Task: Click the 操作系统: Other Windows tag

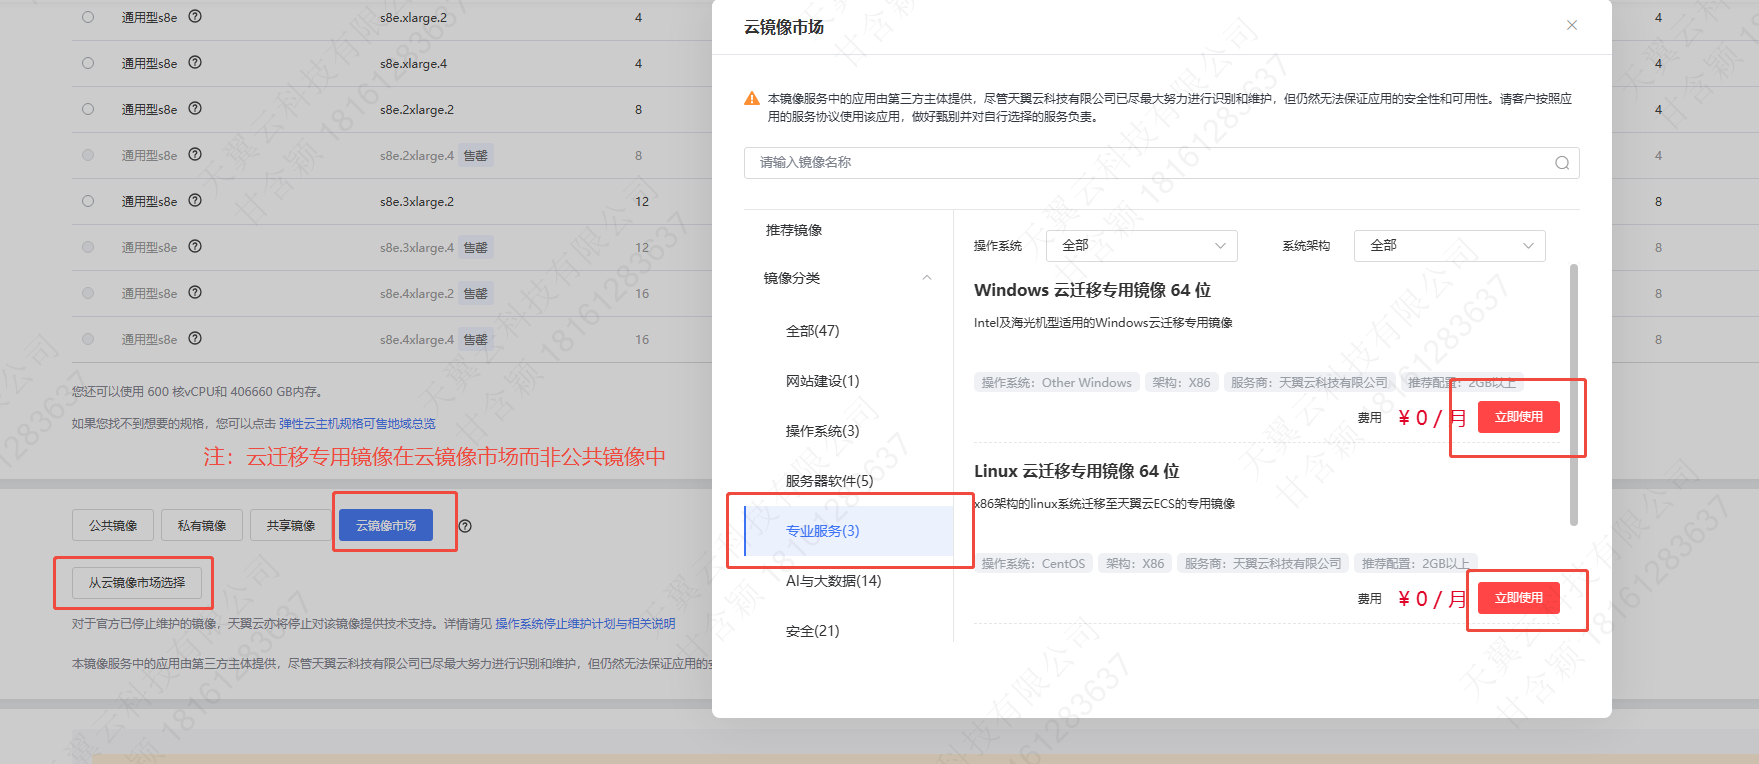Action: click(1057, 383)
